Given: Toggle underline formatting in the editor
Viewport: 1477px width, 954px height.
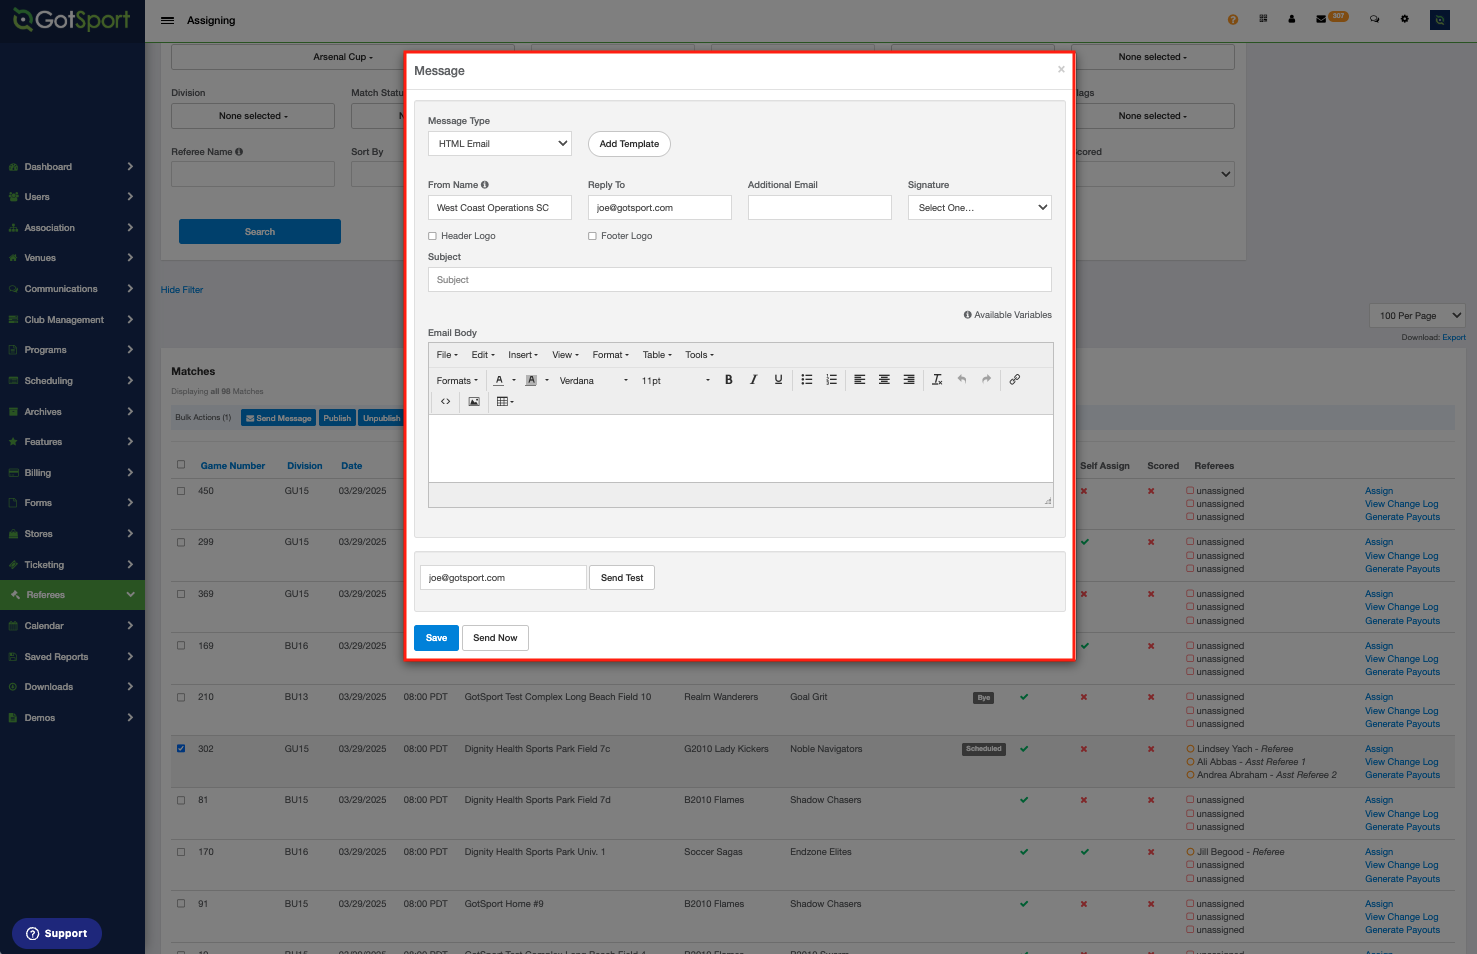Looking at the screenshot, I should click(778, 380).
